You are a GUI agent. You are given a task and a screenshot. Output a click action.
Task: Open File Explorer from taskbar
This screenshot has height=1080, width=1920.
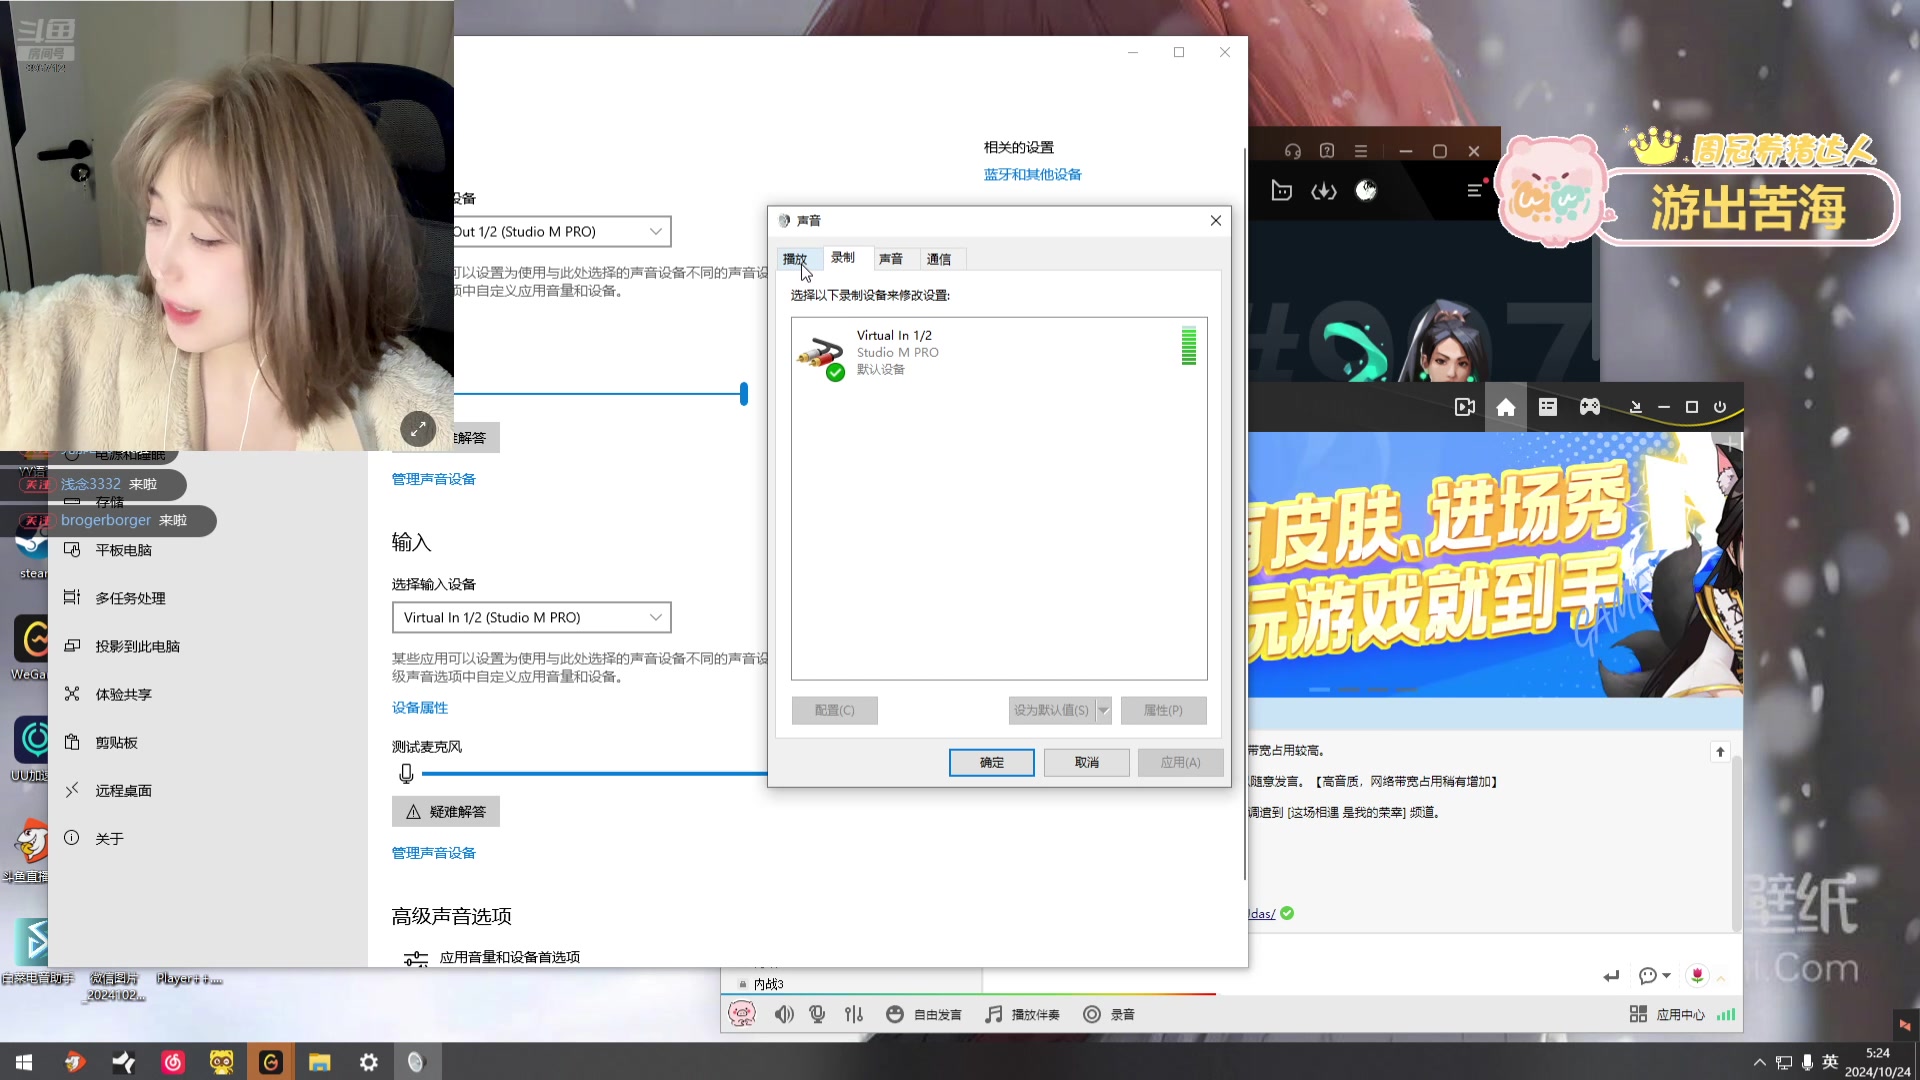click(319, 1062)
